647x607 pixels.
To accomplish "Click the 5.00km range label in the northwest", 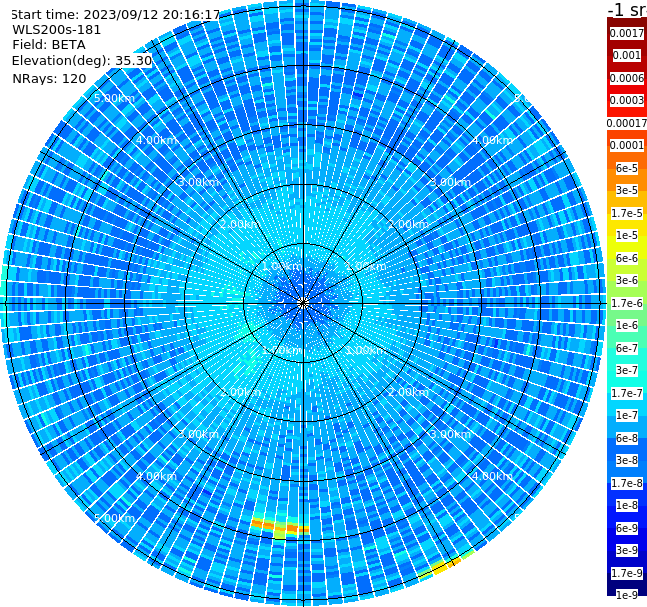I will tap(114, 98).
